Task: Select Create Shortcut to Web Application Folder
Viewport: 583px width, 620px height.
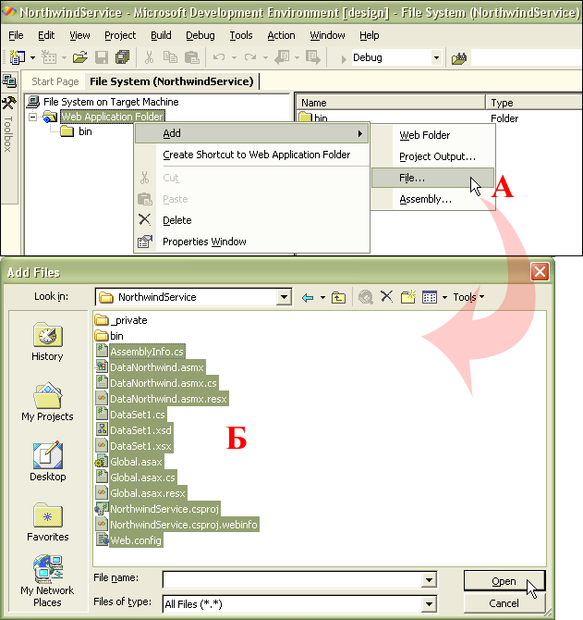Action: [x=252, y=155]
